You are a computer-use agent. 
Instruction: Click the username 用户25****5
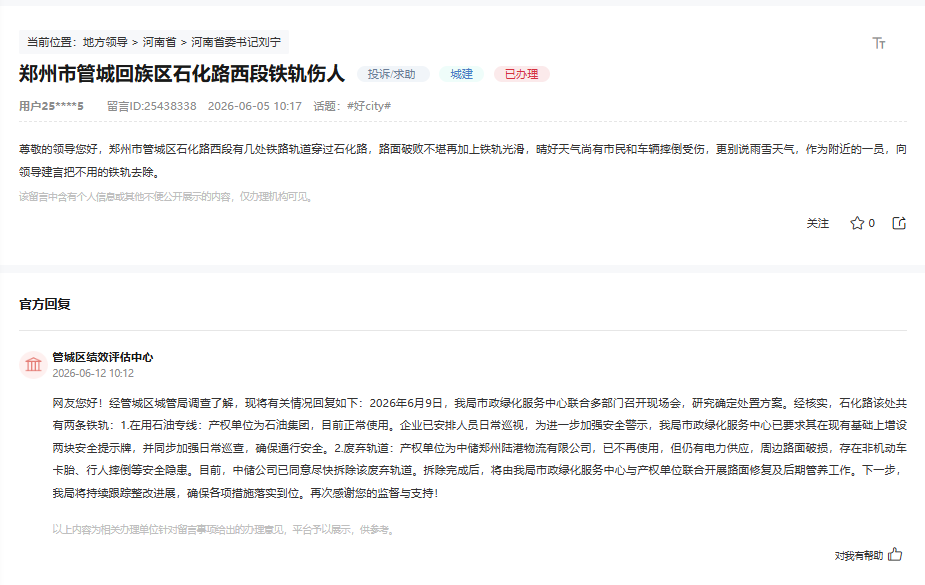click(x=51, y=106)
